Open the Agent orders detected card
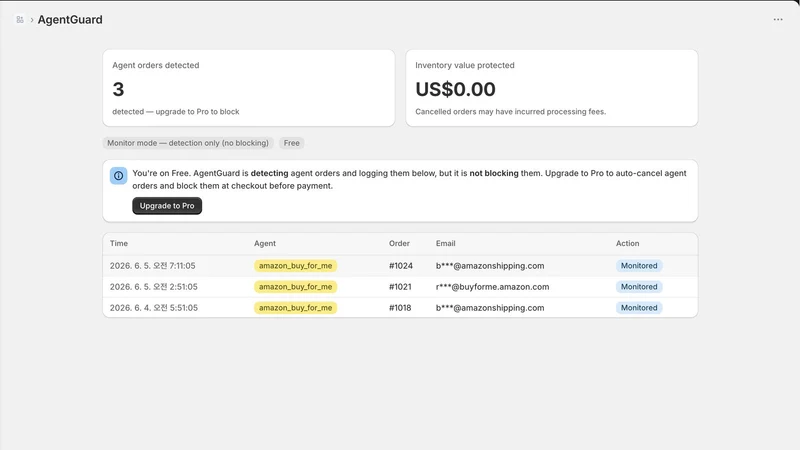The image size is (800, 450). 248,88
